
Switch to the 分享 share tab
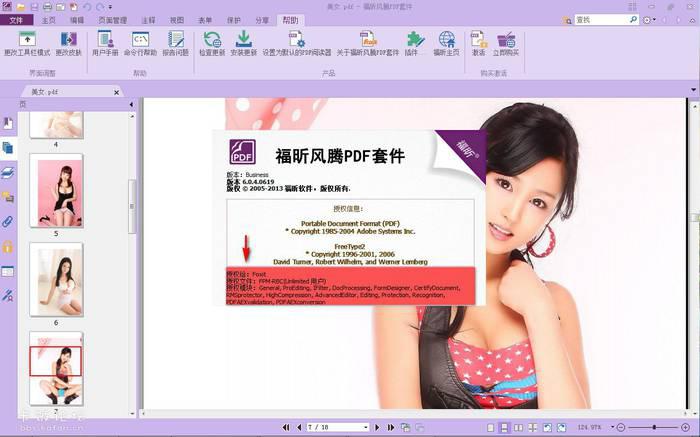click(x=262, y=20)
